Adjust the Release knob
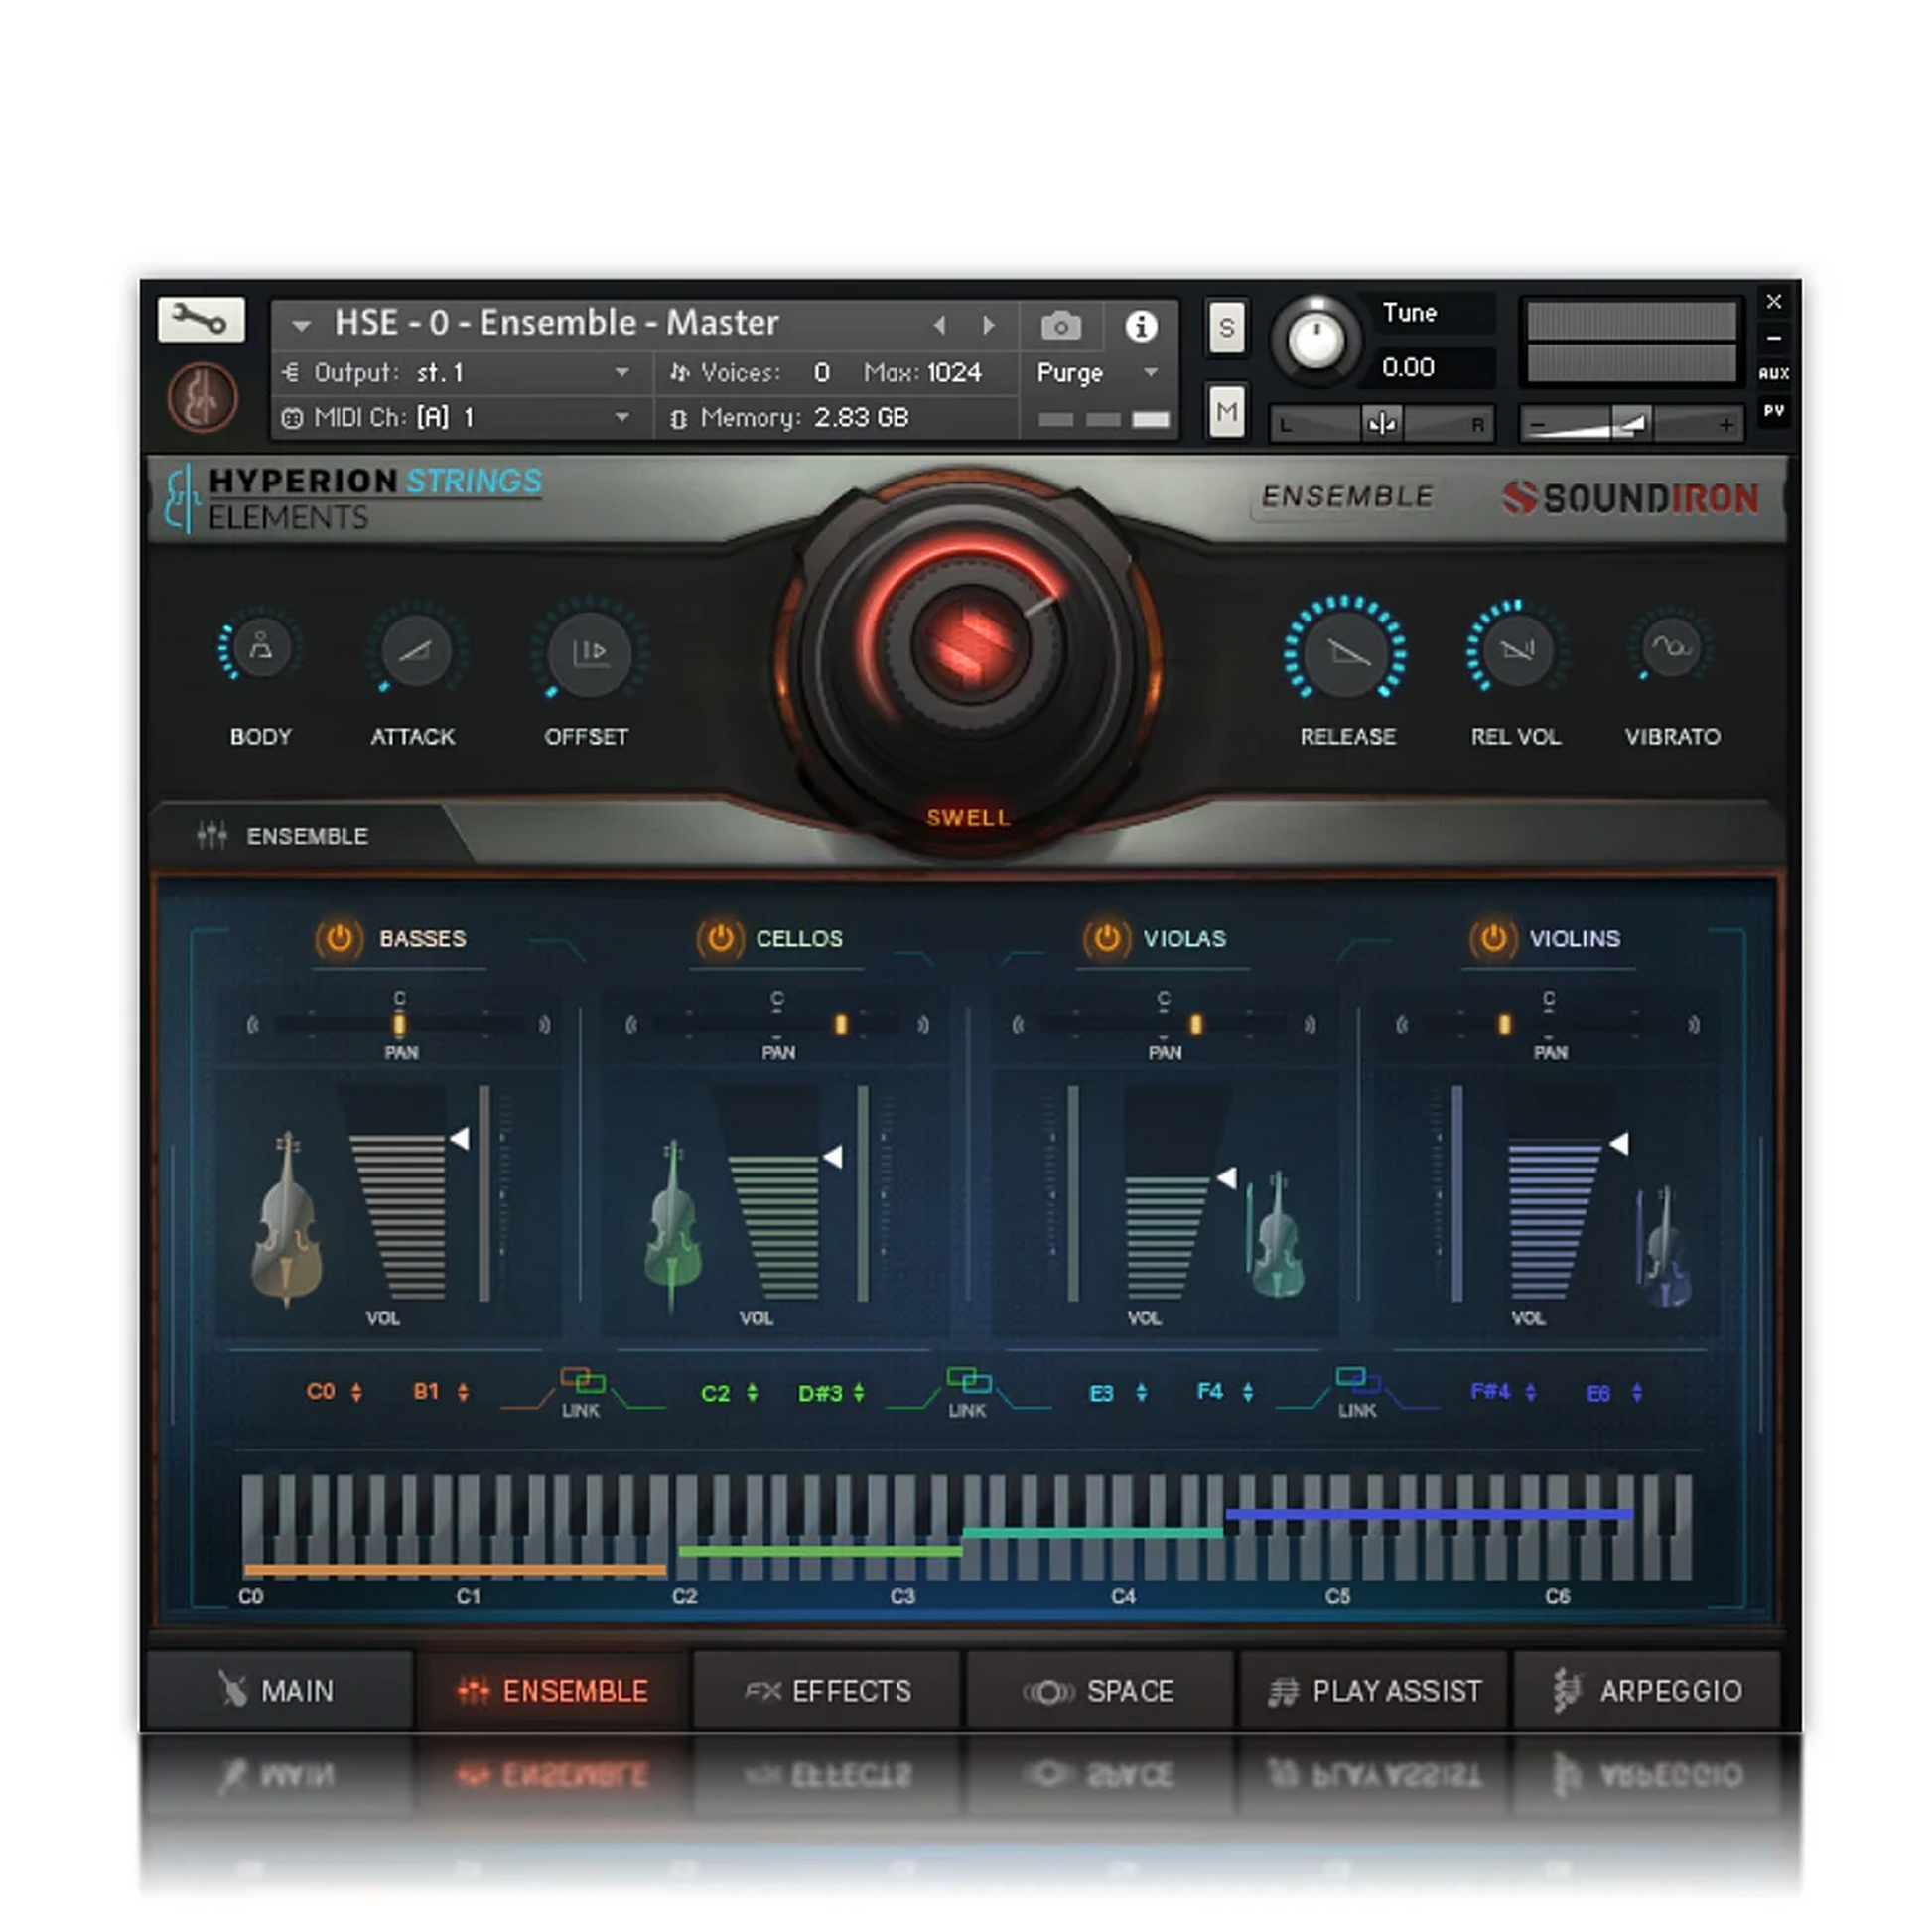 [1346, 652]
